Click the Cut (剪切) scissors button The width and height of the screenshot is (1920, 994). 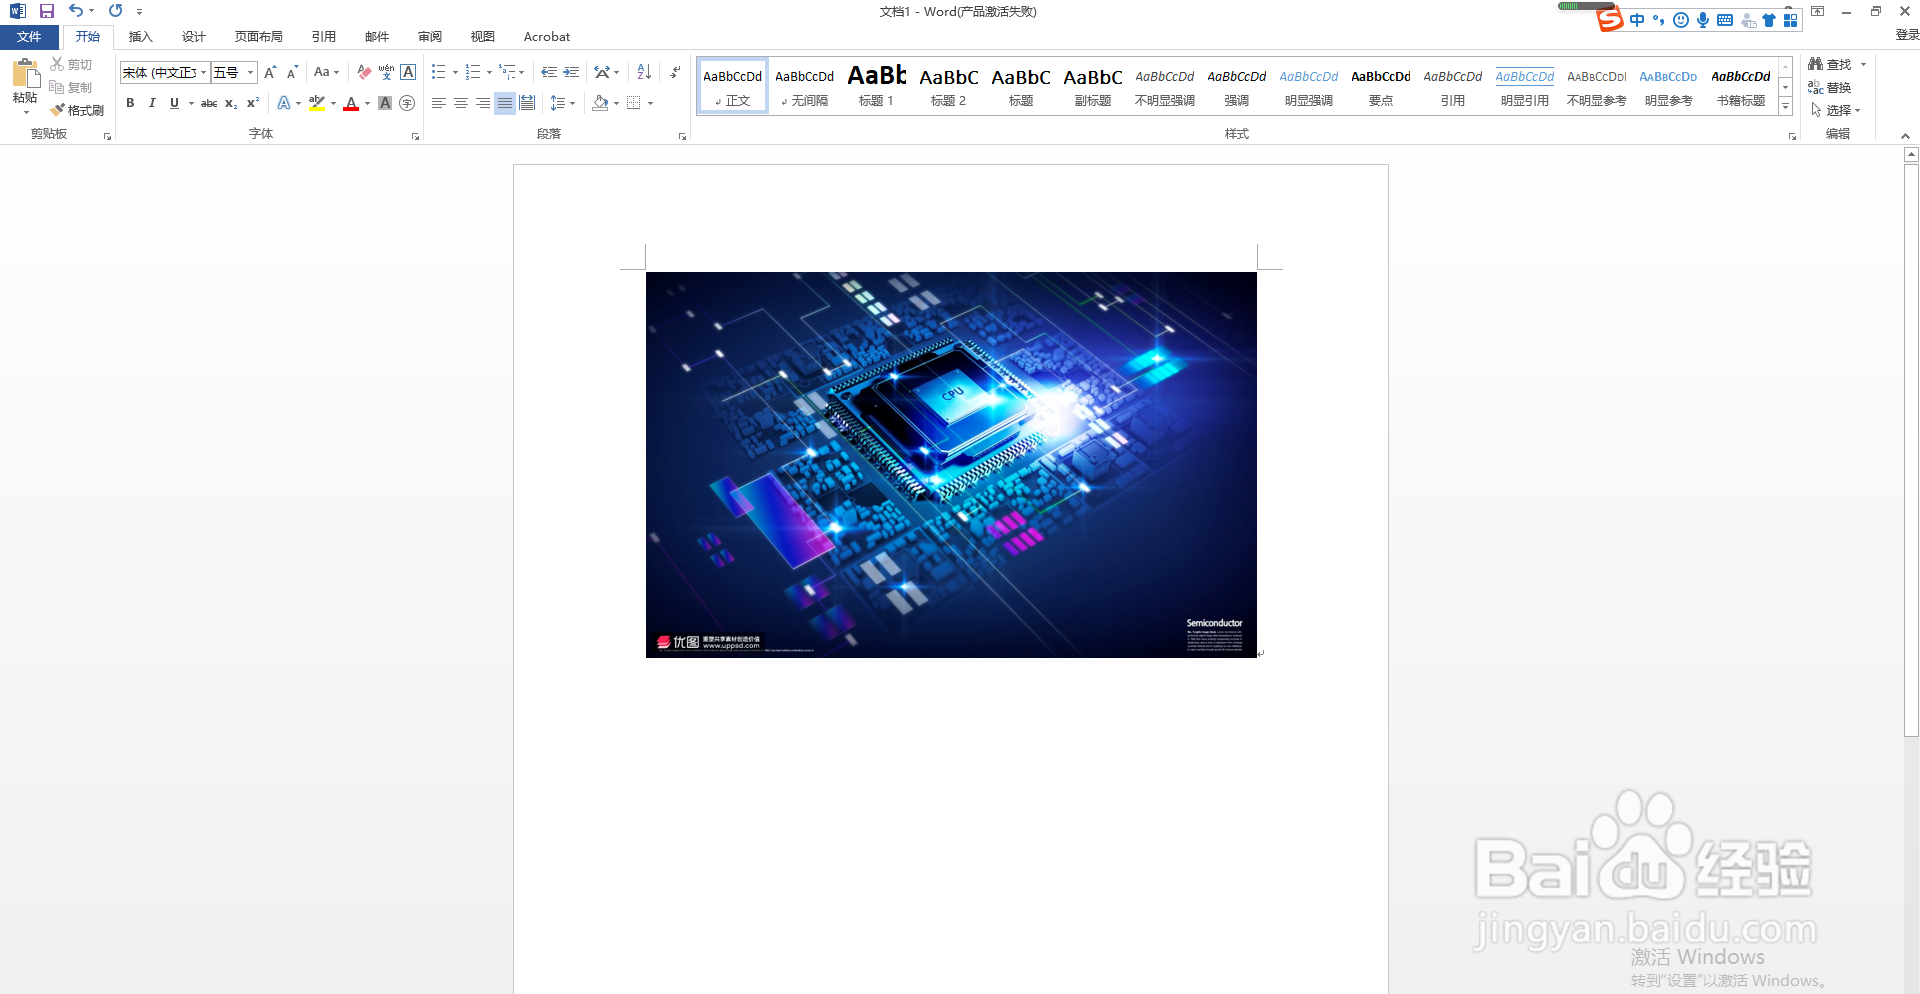point(71,64)
